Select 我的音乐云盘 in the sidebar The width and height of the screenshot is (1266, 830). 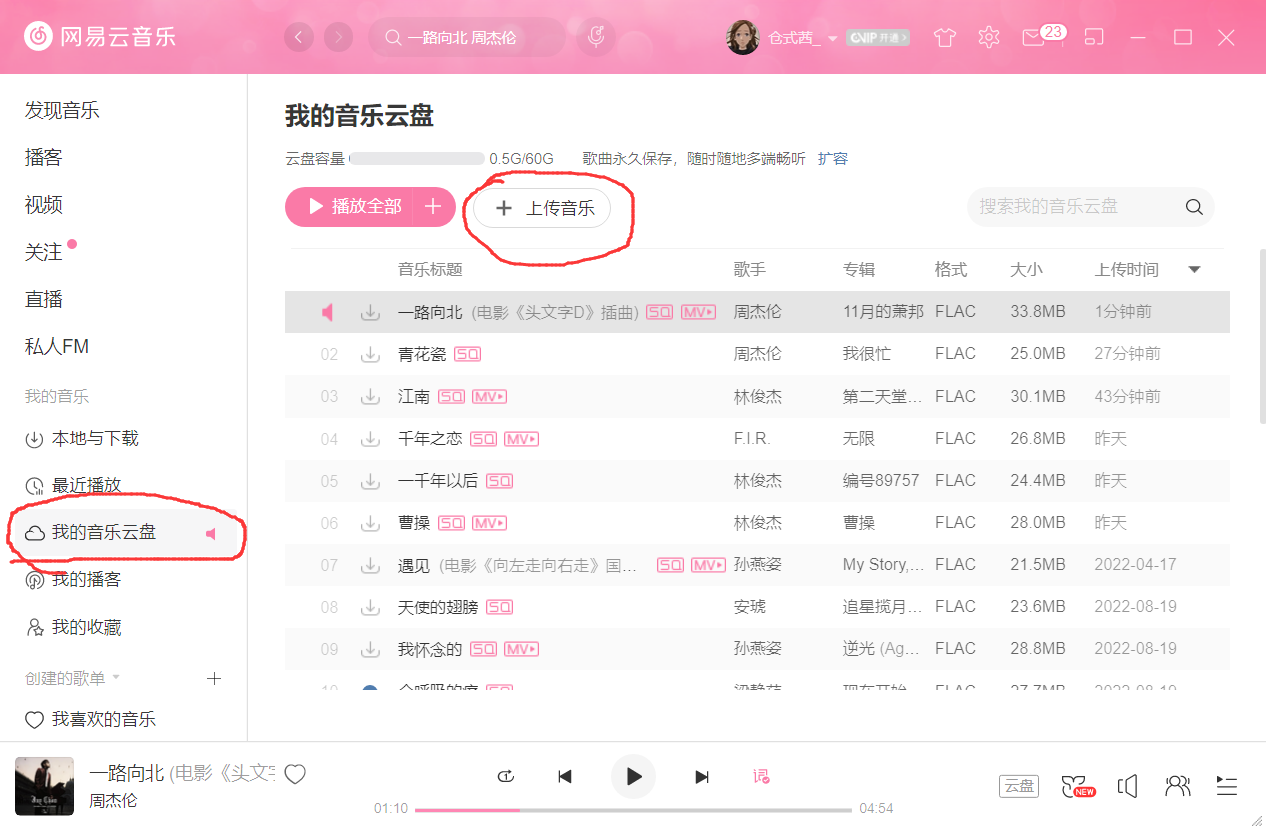[124, 533]
